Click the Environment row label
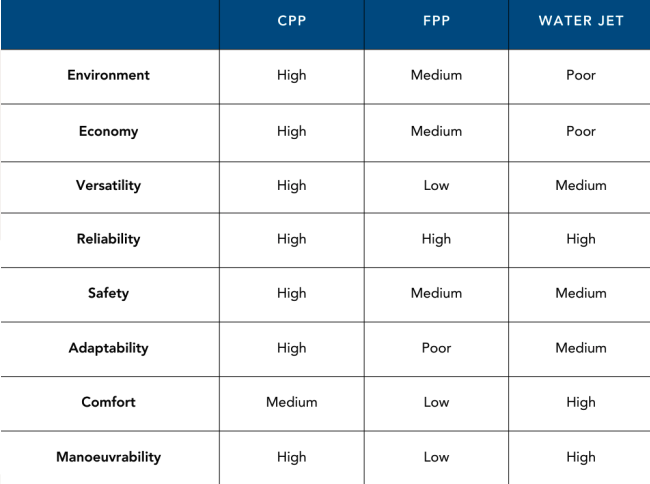The width and height of the screenshot is (650, 484). pos(108,75)
